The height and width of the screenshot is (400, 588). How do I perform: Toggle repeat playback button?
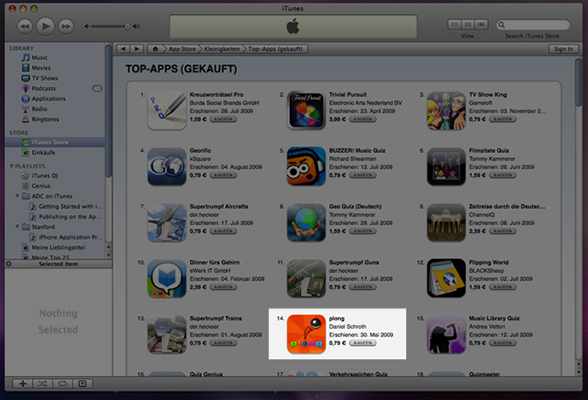(62, 384)
